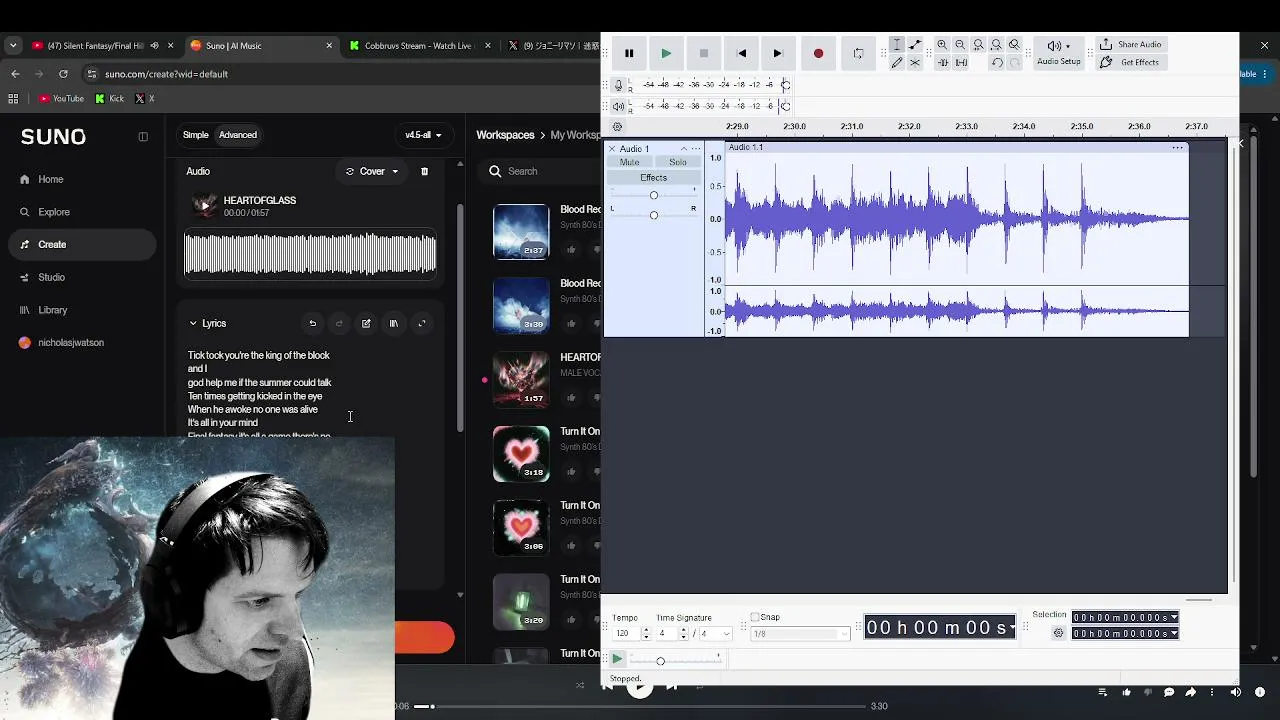This screenshot has height=720, width=1280.
Task: Click the Audacity Stop button
Action: 704,53
